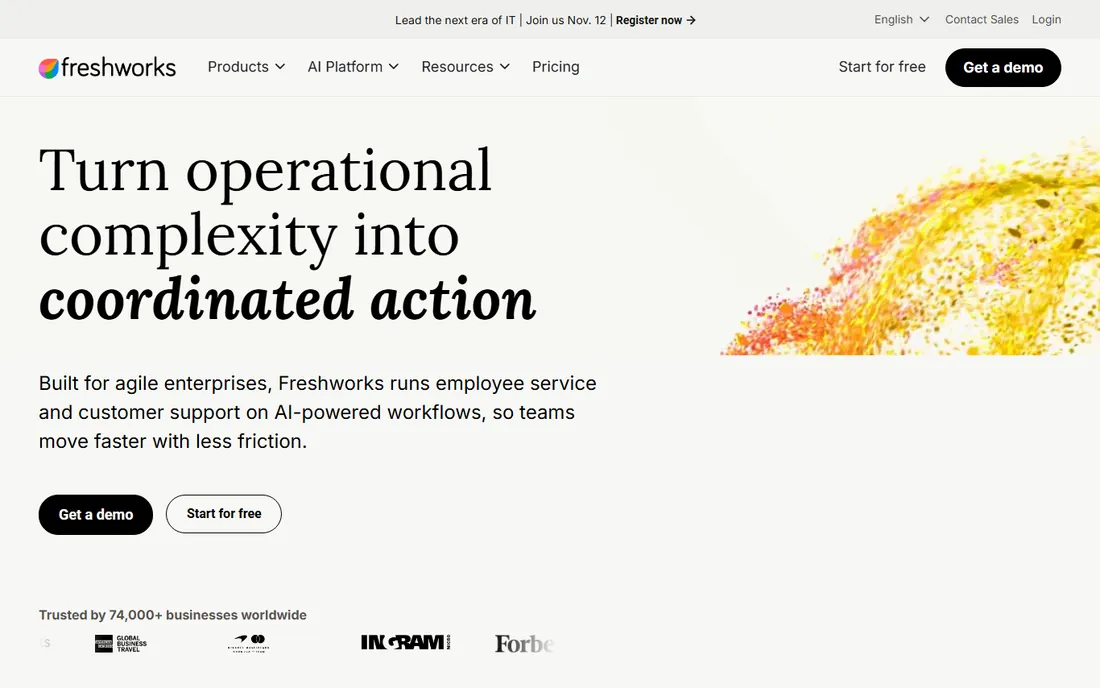
Task: Open the English language selector
Action: 901,20
